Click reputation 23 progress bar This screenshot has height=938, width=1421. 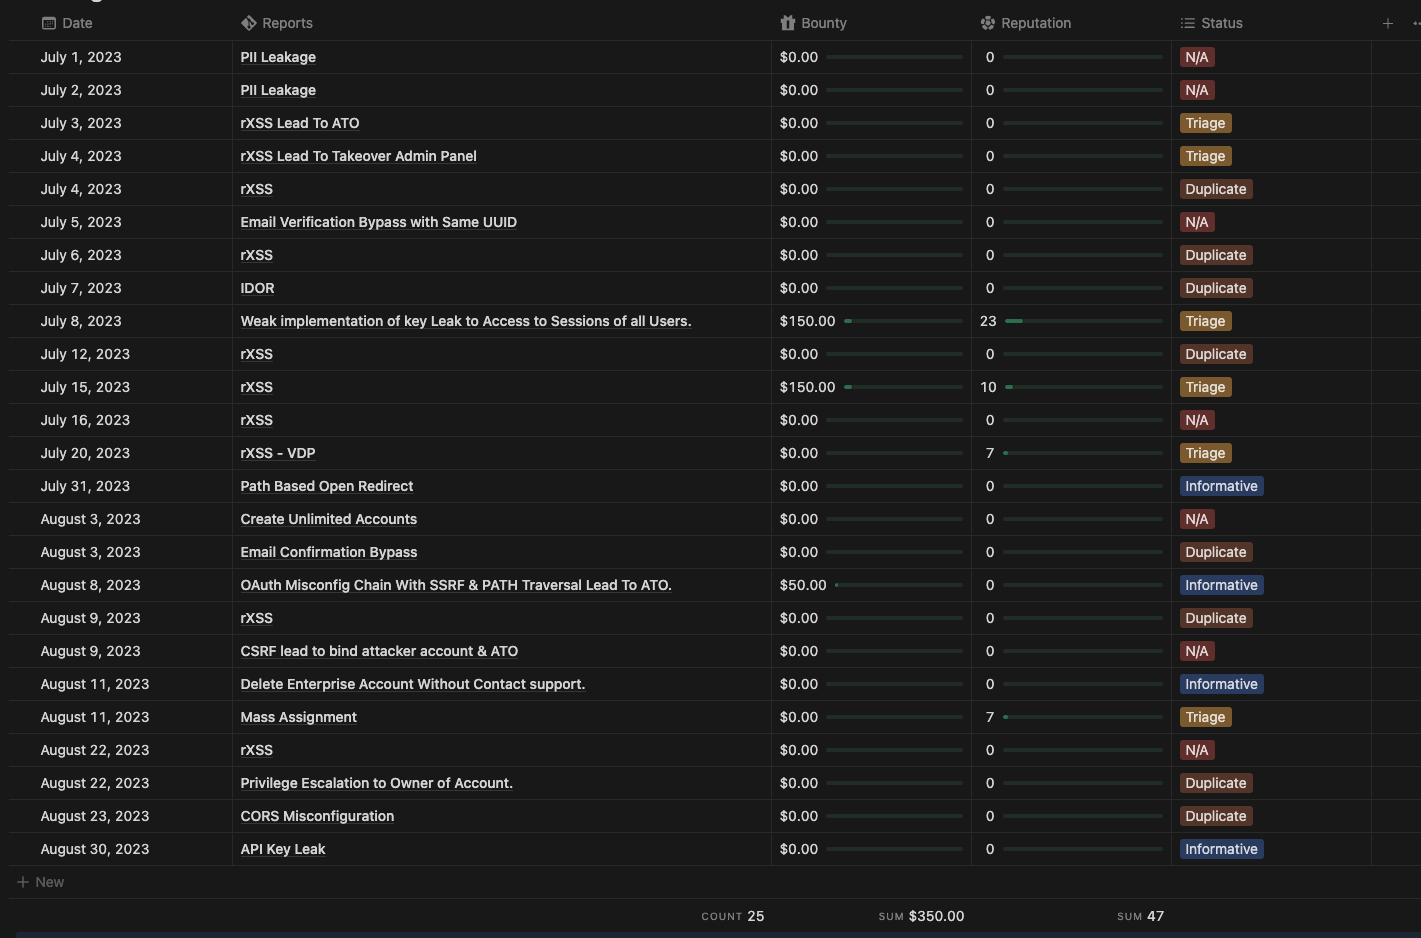pyautogui.click(x=1083, y=321)
